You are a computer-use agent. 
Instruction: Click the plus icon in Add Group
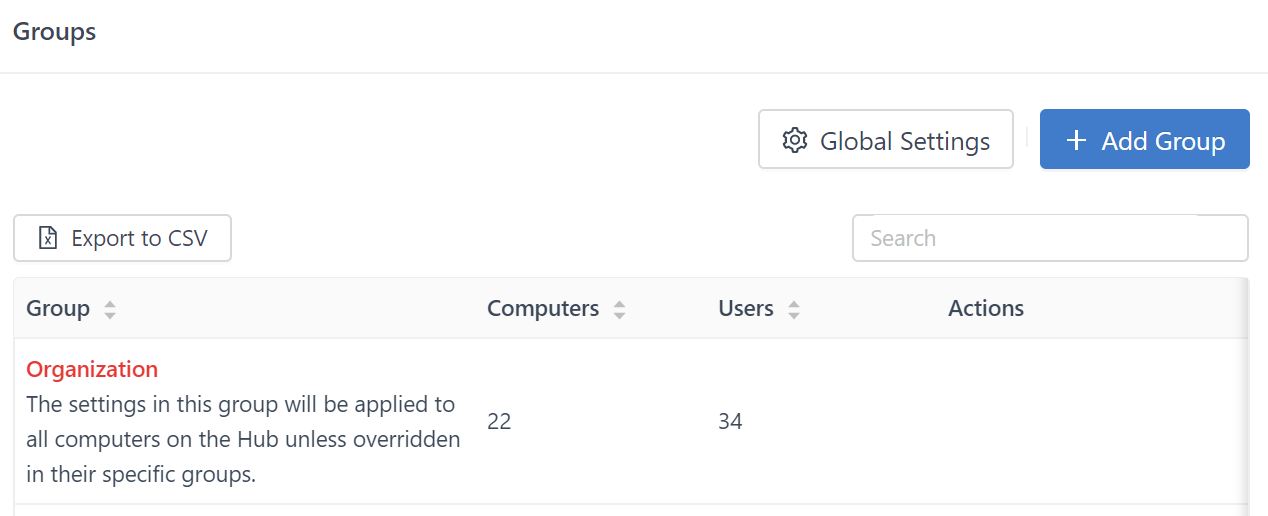click(x=1076, y=140)
